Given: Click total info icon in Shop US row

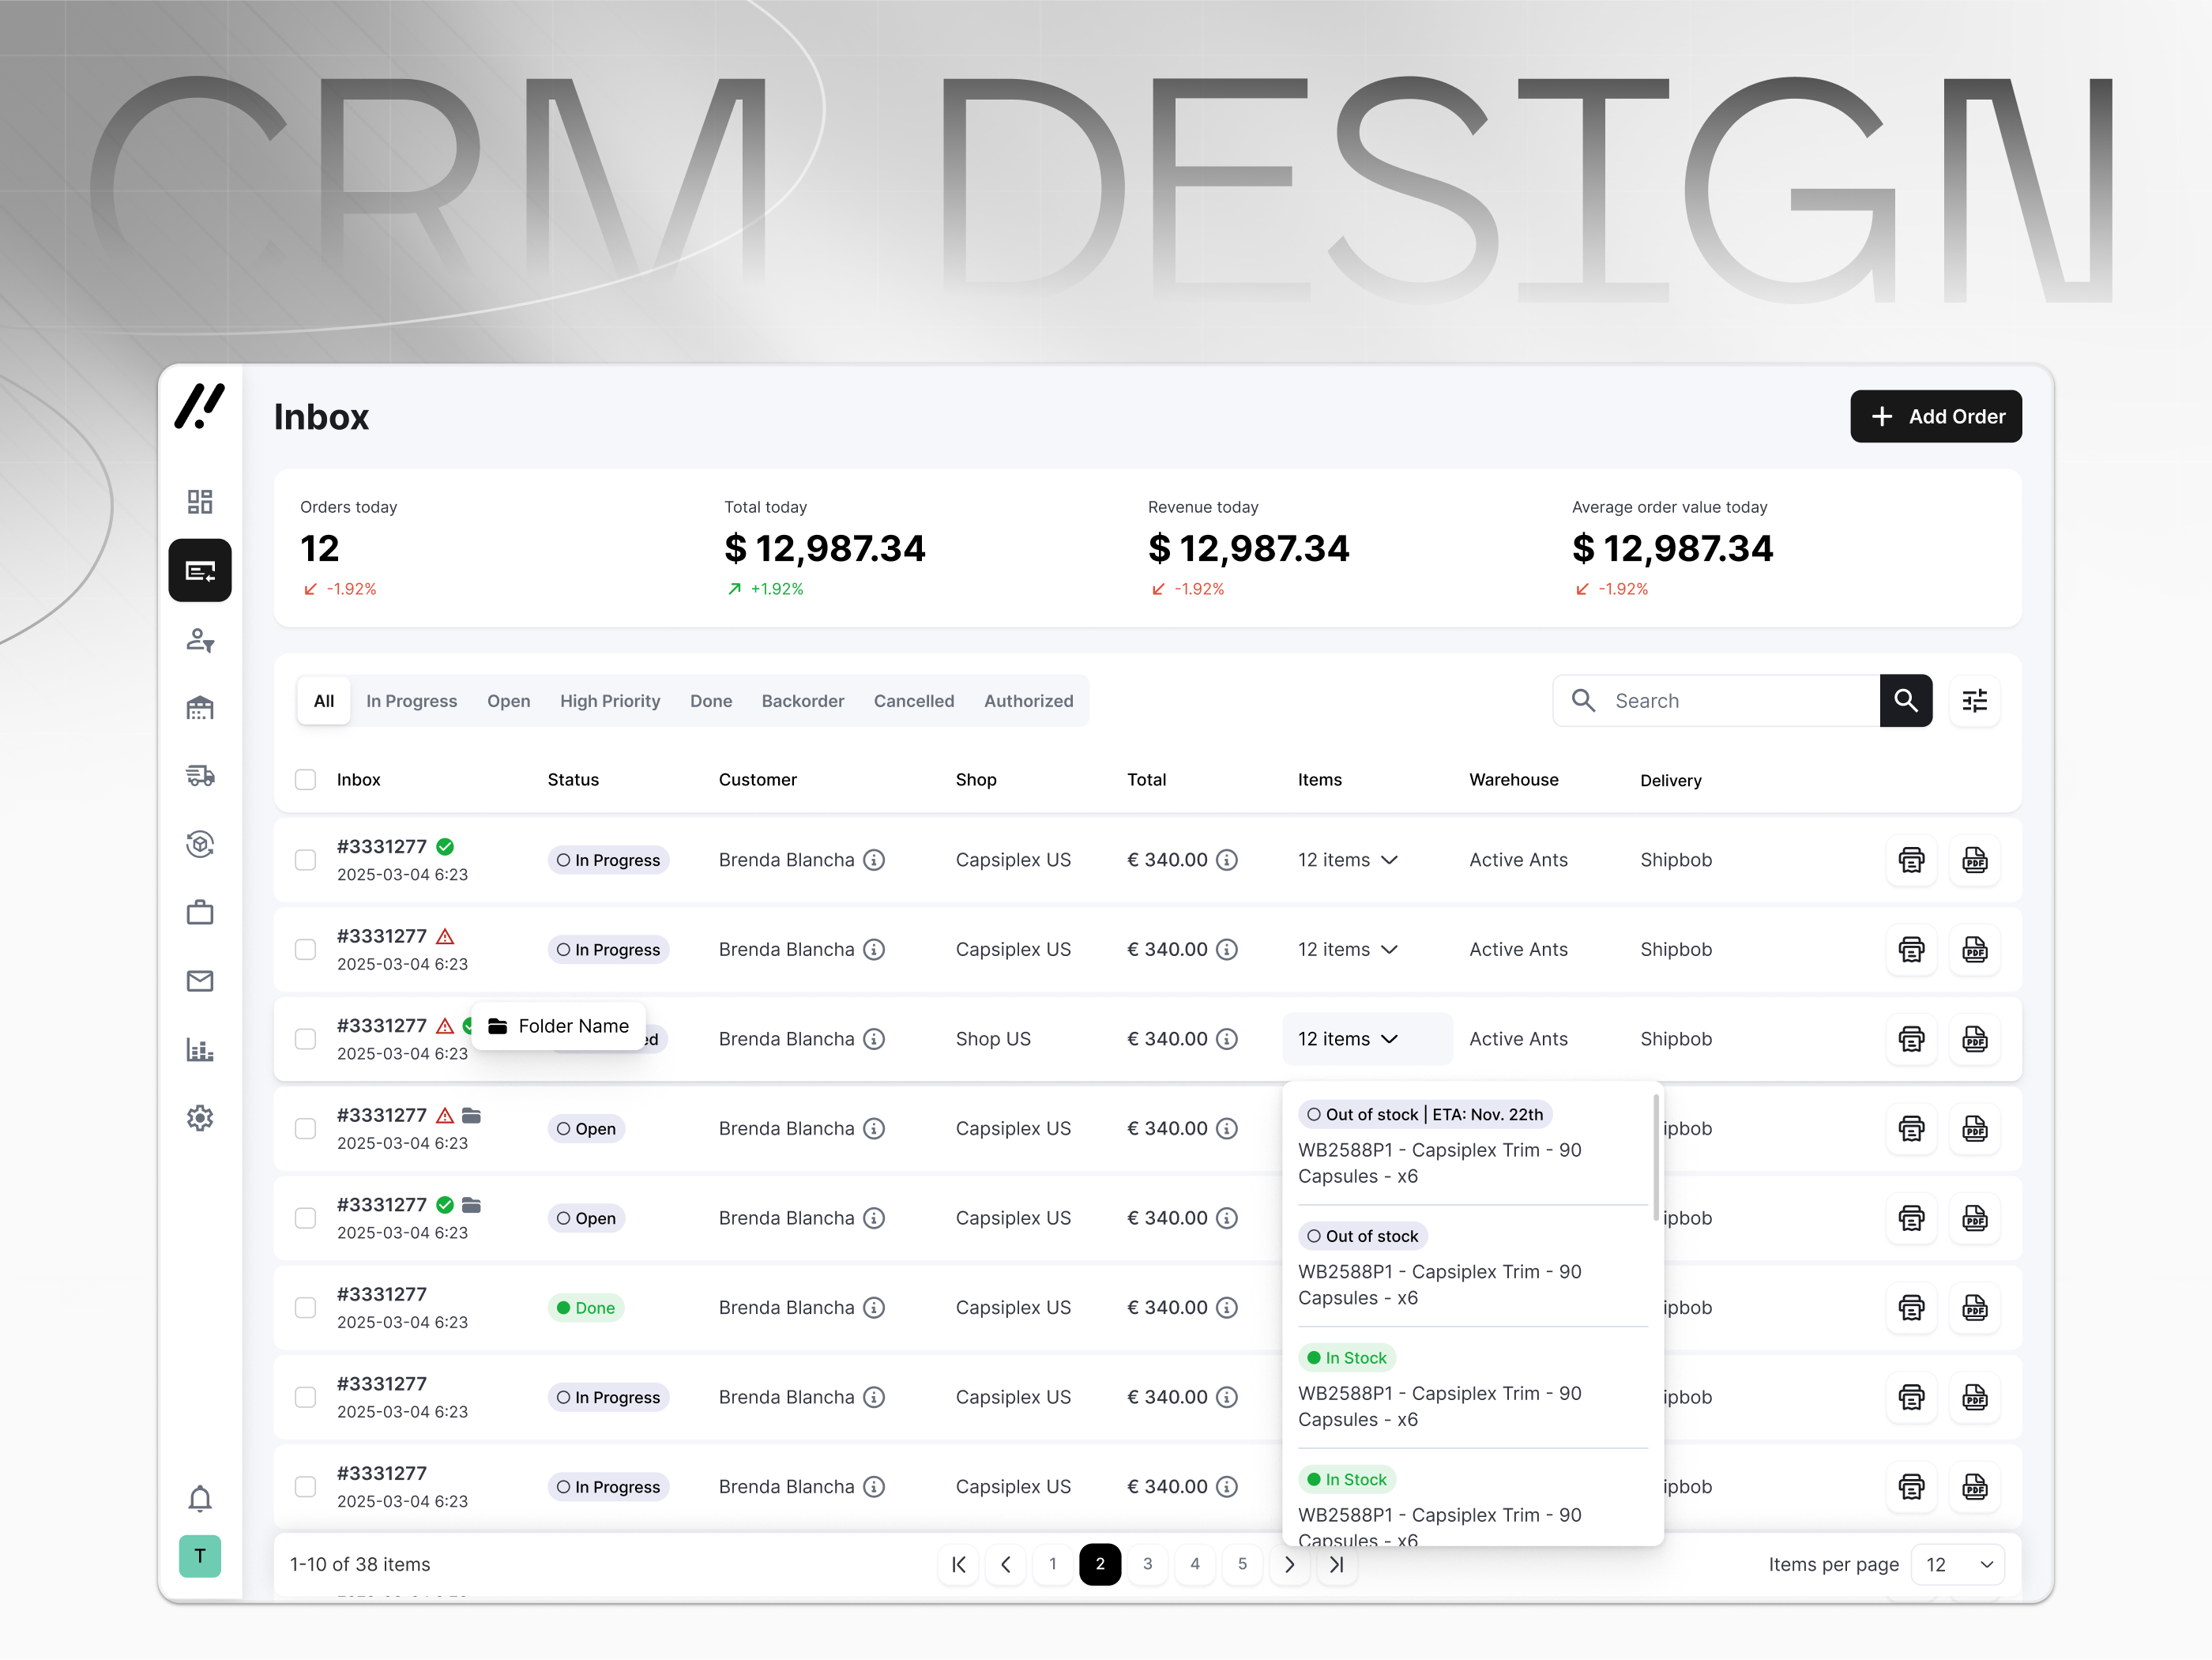Looking at the screenshot, I should (x=1228, y=1040).
